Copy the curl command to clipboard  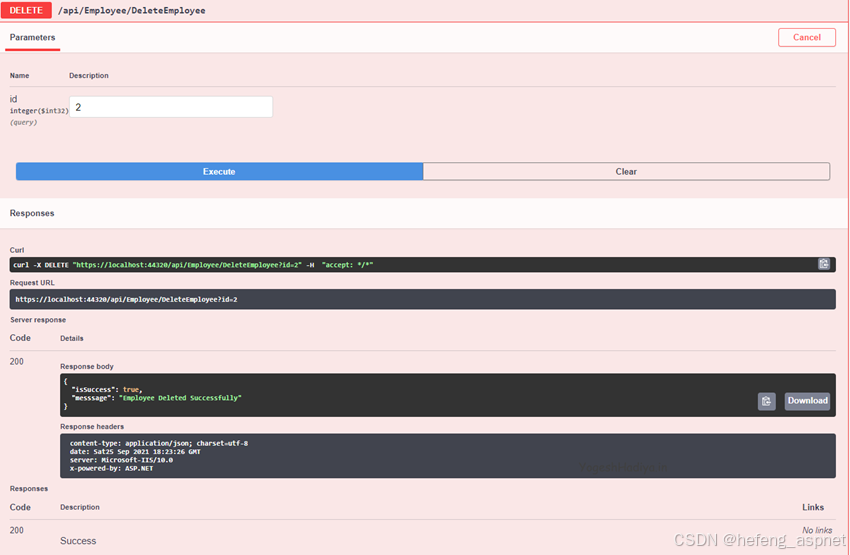click(823, 264)
